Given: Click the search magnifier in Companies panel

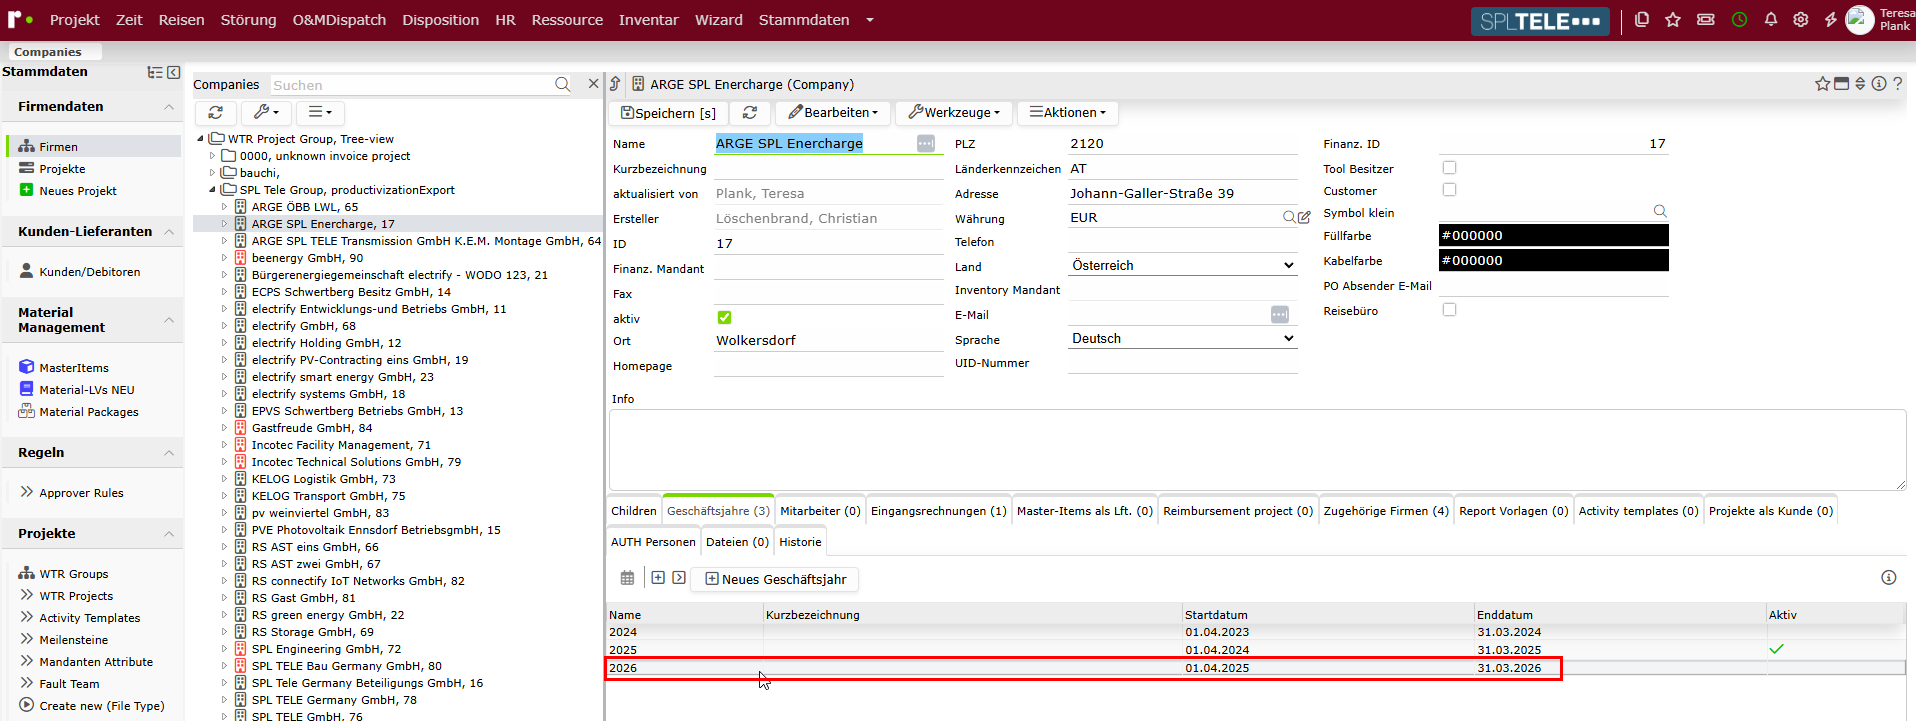Looking at the screenshot, I should coord(563,85).
